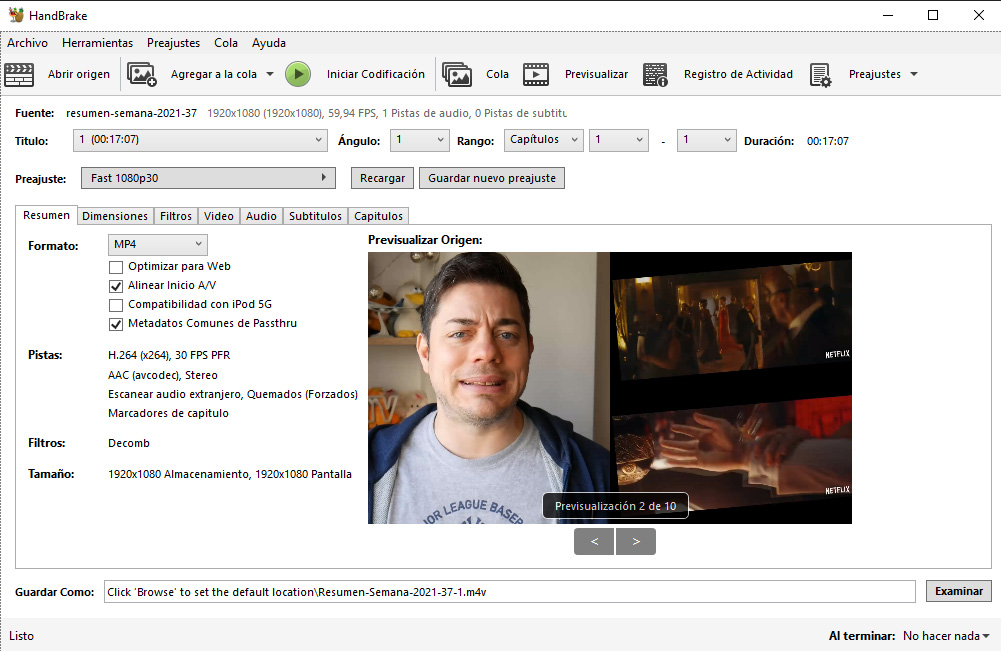Open the Cola queue pictures icon
This screenshot has width=1001, height=651.
[457, 74]
